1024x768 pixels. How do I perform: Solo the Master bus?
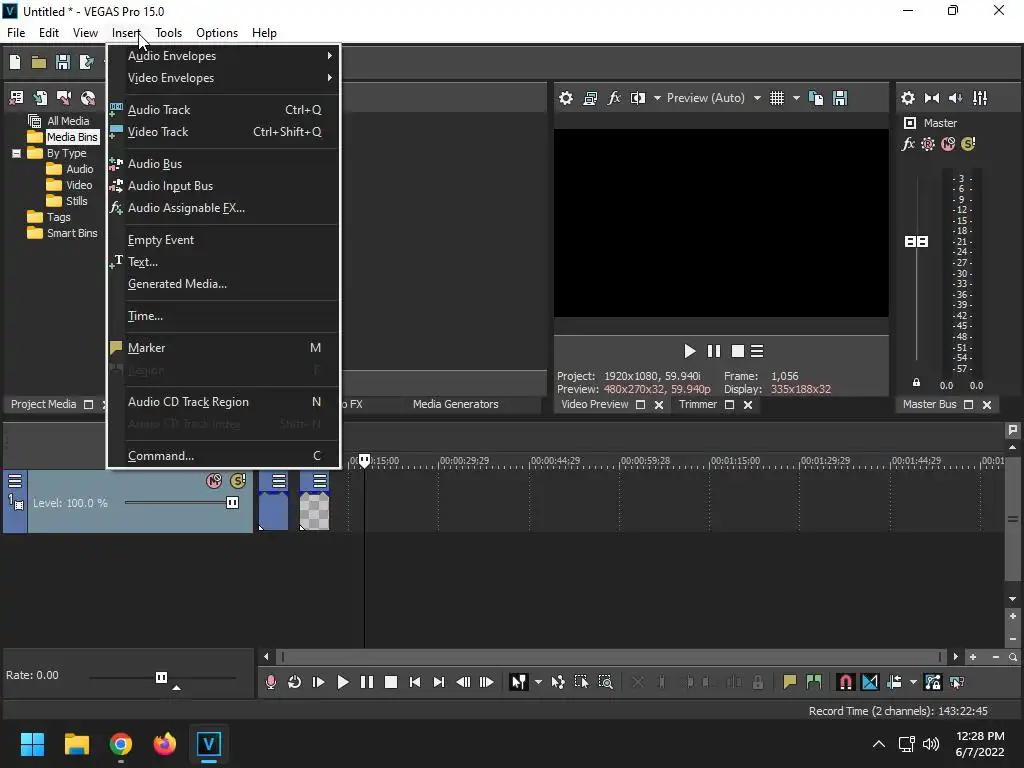pos(968,144)
